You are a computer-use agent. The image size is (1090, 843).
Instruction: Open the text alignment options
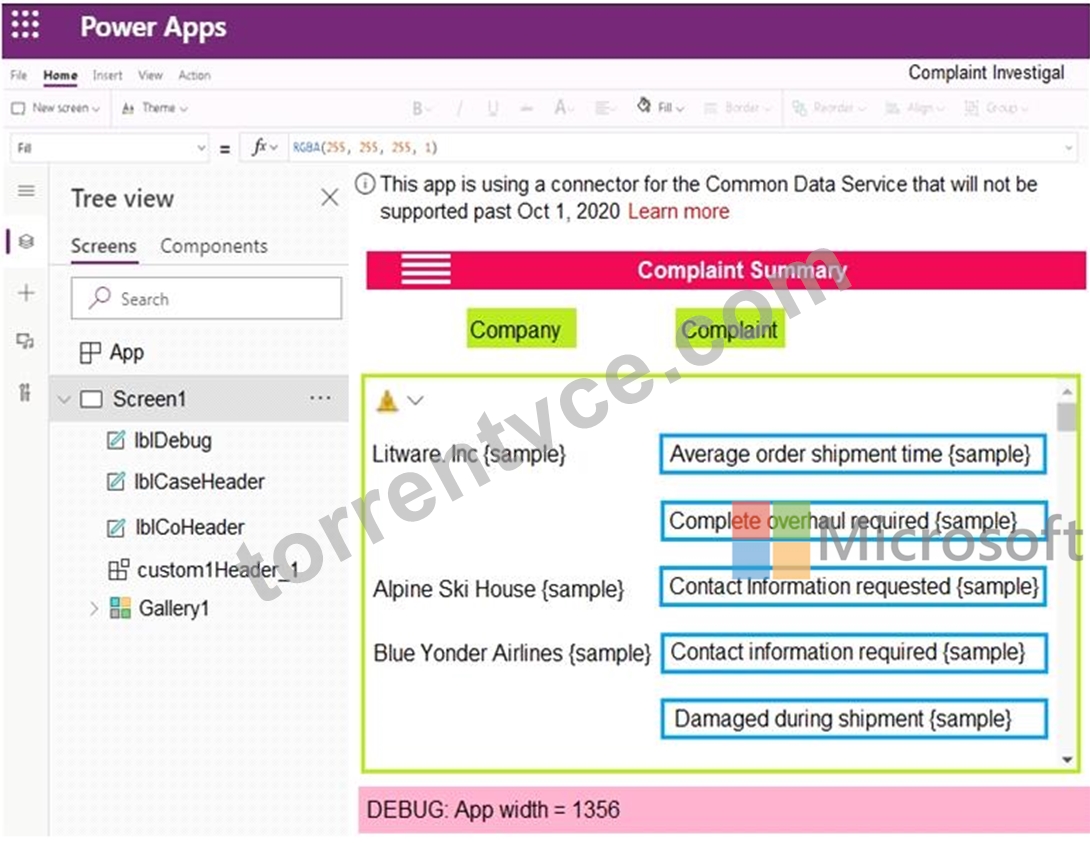click(x=605, y=108)
